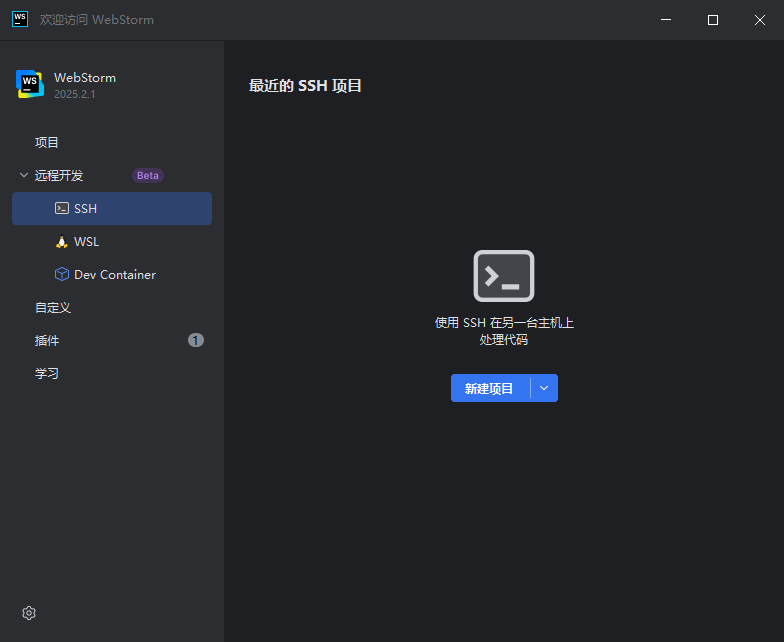Screen dimensions: 784x642
Task: Select the 项目 tab in sidebar
Action: coord(47,143)
